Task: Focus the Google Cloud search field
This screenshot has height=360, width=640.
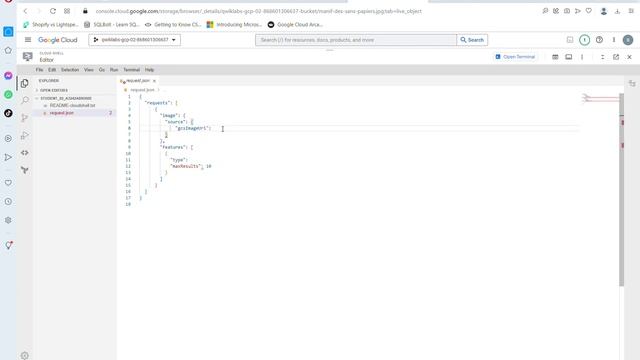Action: [356, 40]
